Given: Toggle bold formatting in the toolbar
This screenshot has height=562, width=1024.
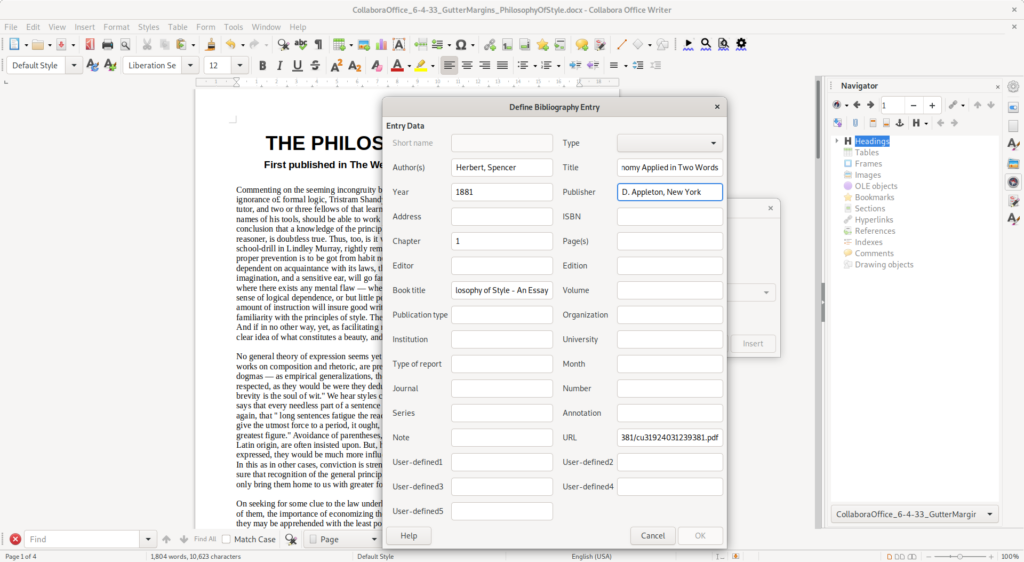Looking at the screenshot, I should click(x=263, y=65).
